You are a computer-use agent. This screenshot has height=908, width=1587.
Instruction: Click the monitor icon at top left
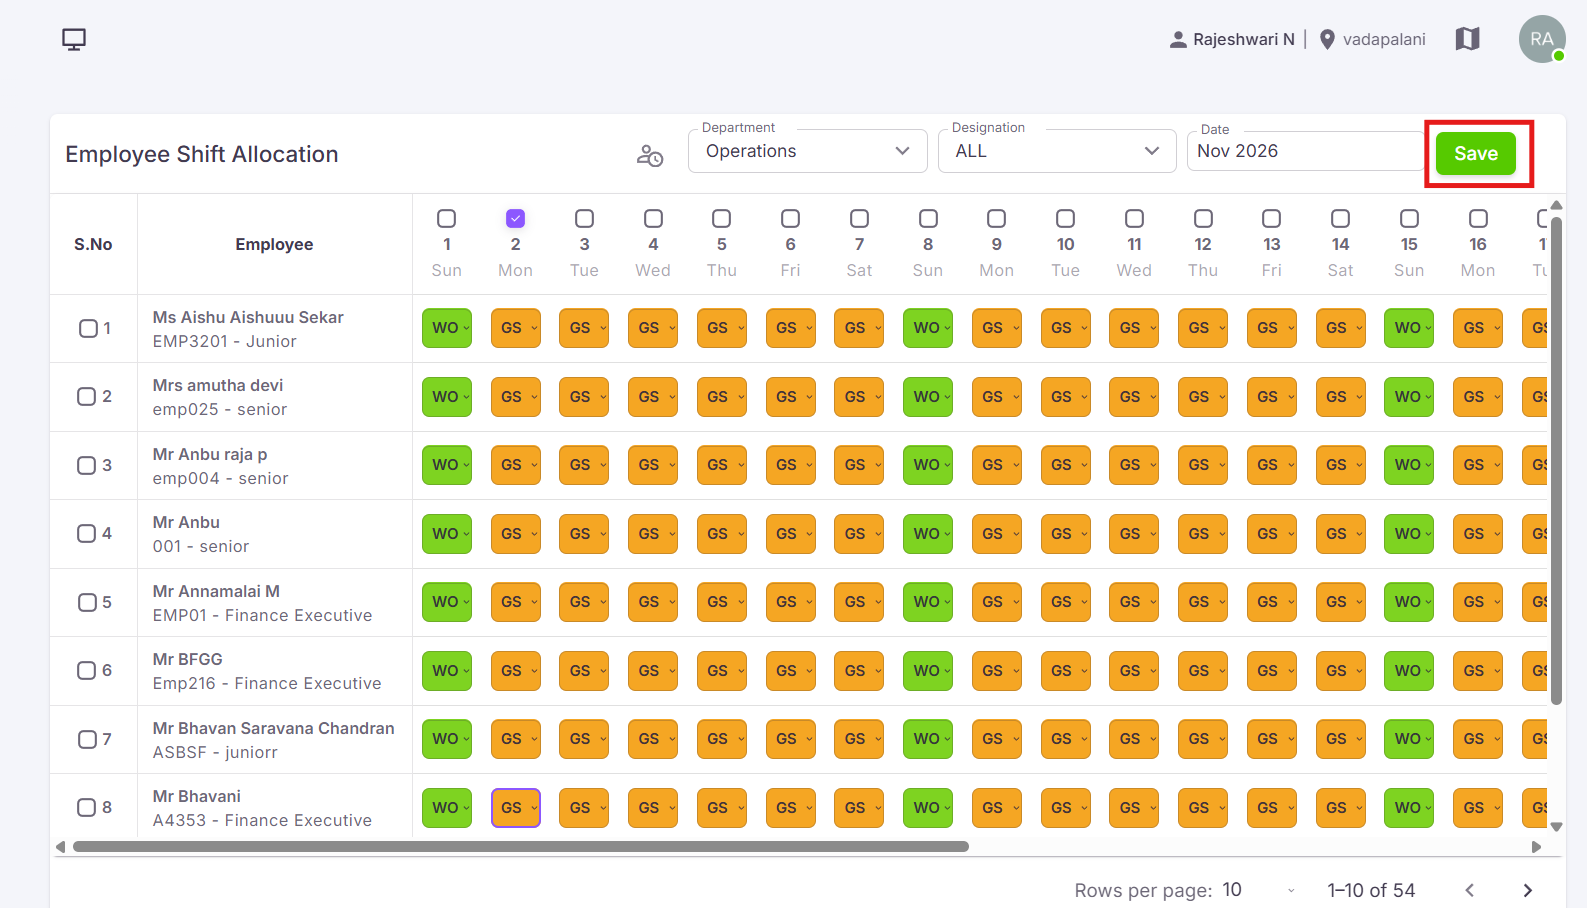coord(74,39)
